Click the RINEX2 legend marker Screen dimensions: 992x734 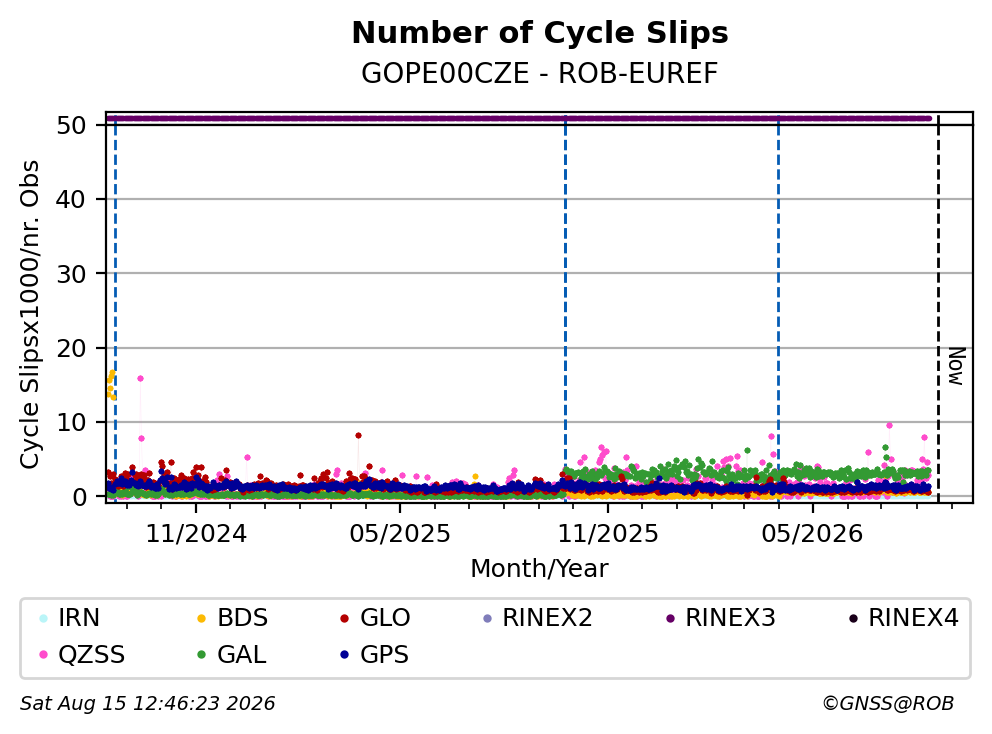click(487, 618)
